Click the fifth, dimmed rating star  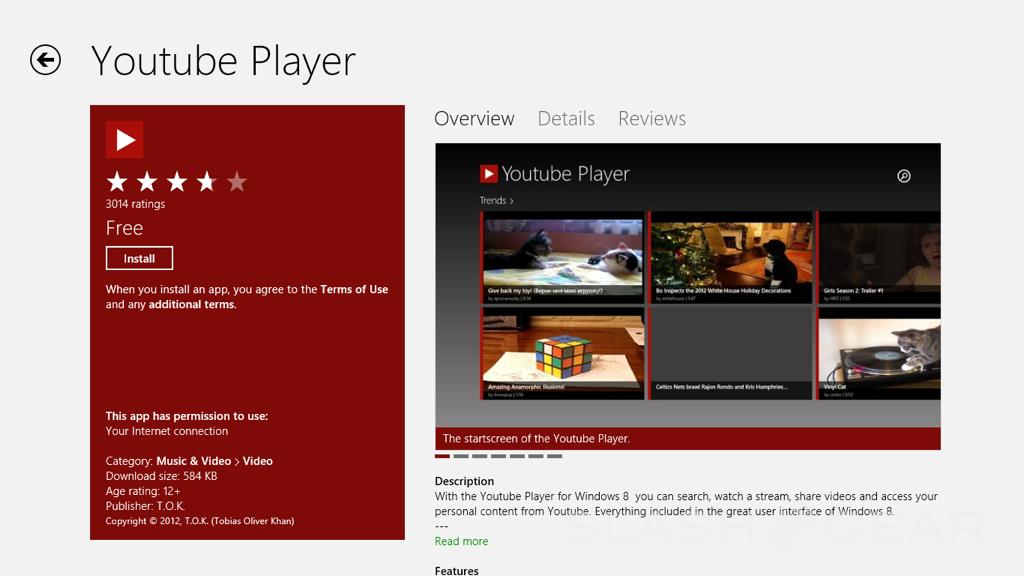[x=237, y=181]
